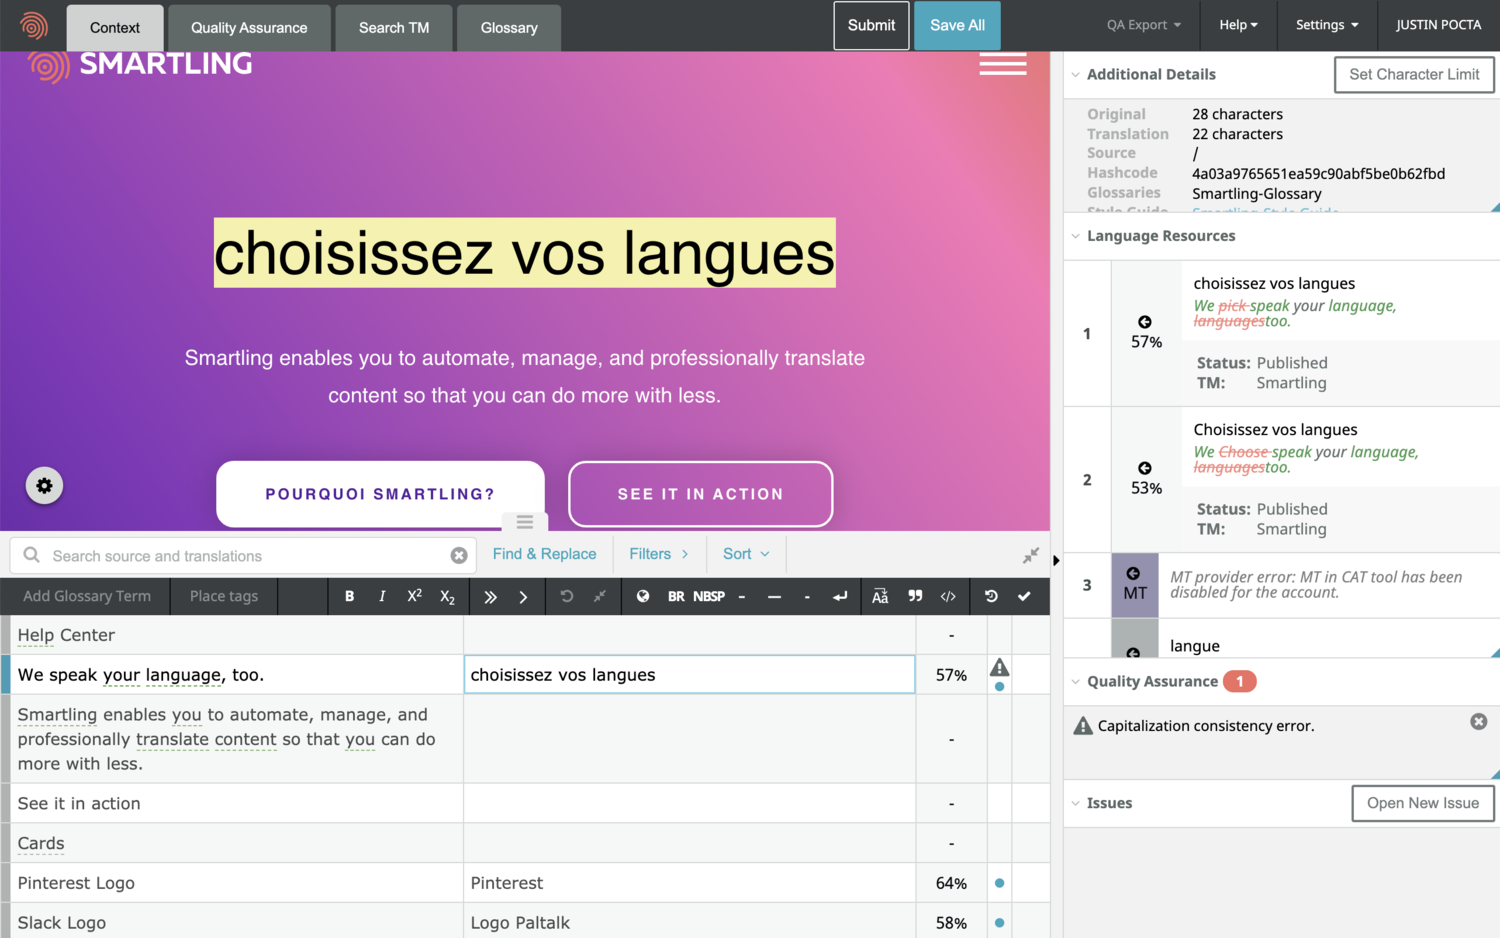This screenshot has height=938, width=1500.
Task: Click Open New Issue button
Action: click(x=1423, y=803)
